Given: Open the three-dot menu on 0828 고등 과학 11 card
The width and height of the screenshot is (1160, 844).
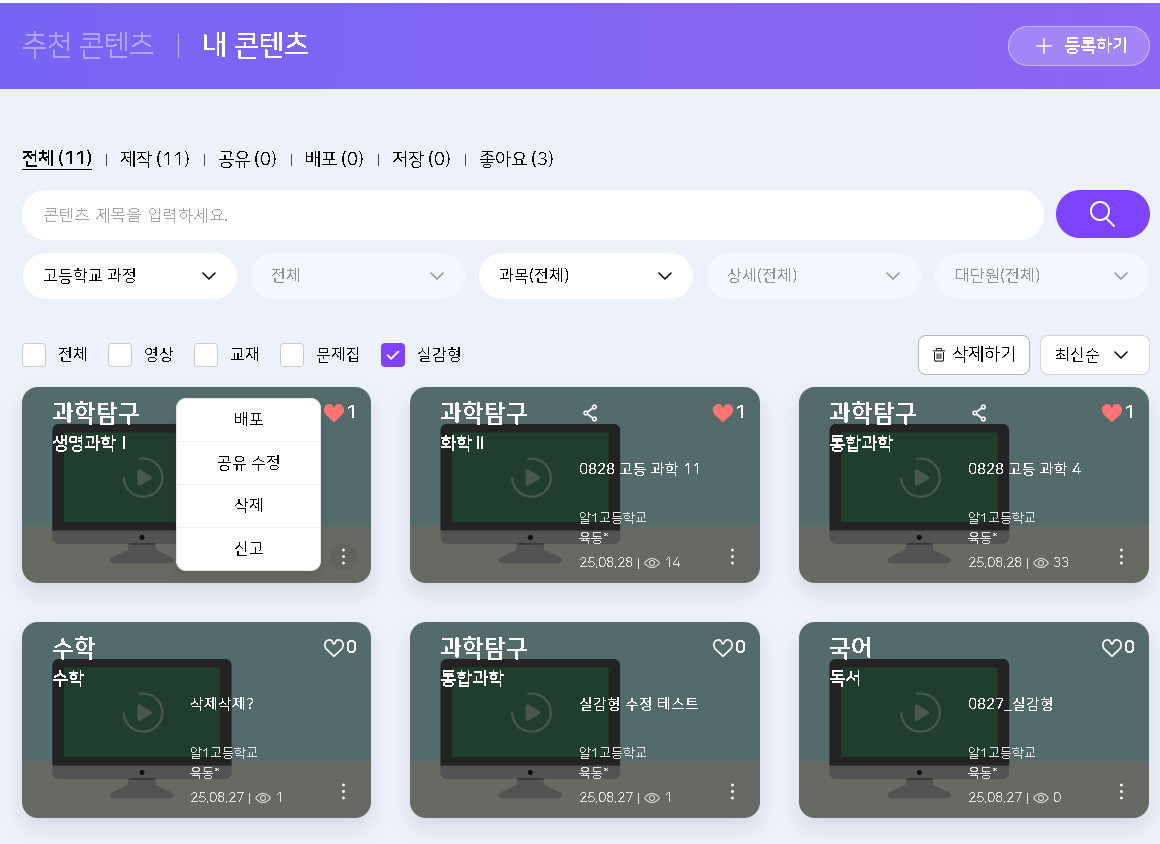Looking at the screenshot, I should pos(732,556).
